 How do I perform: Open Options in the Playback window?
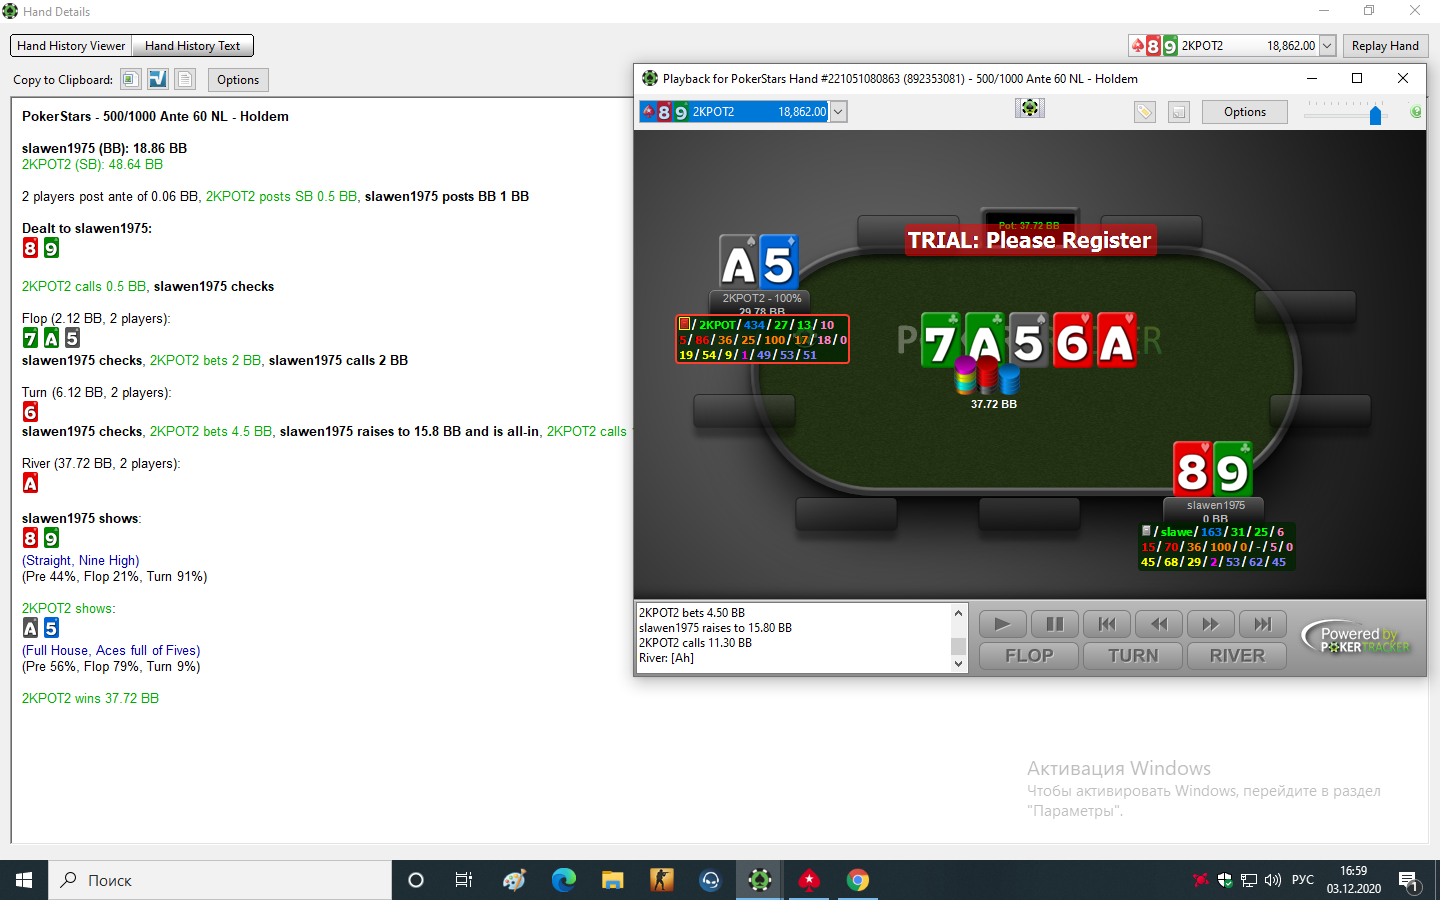coord(1245,112)
